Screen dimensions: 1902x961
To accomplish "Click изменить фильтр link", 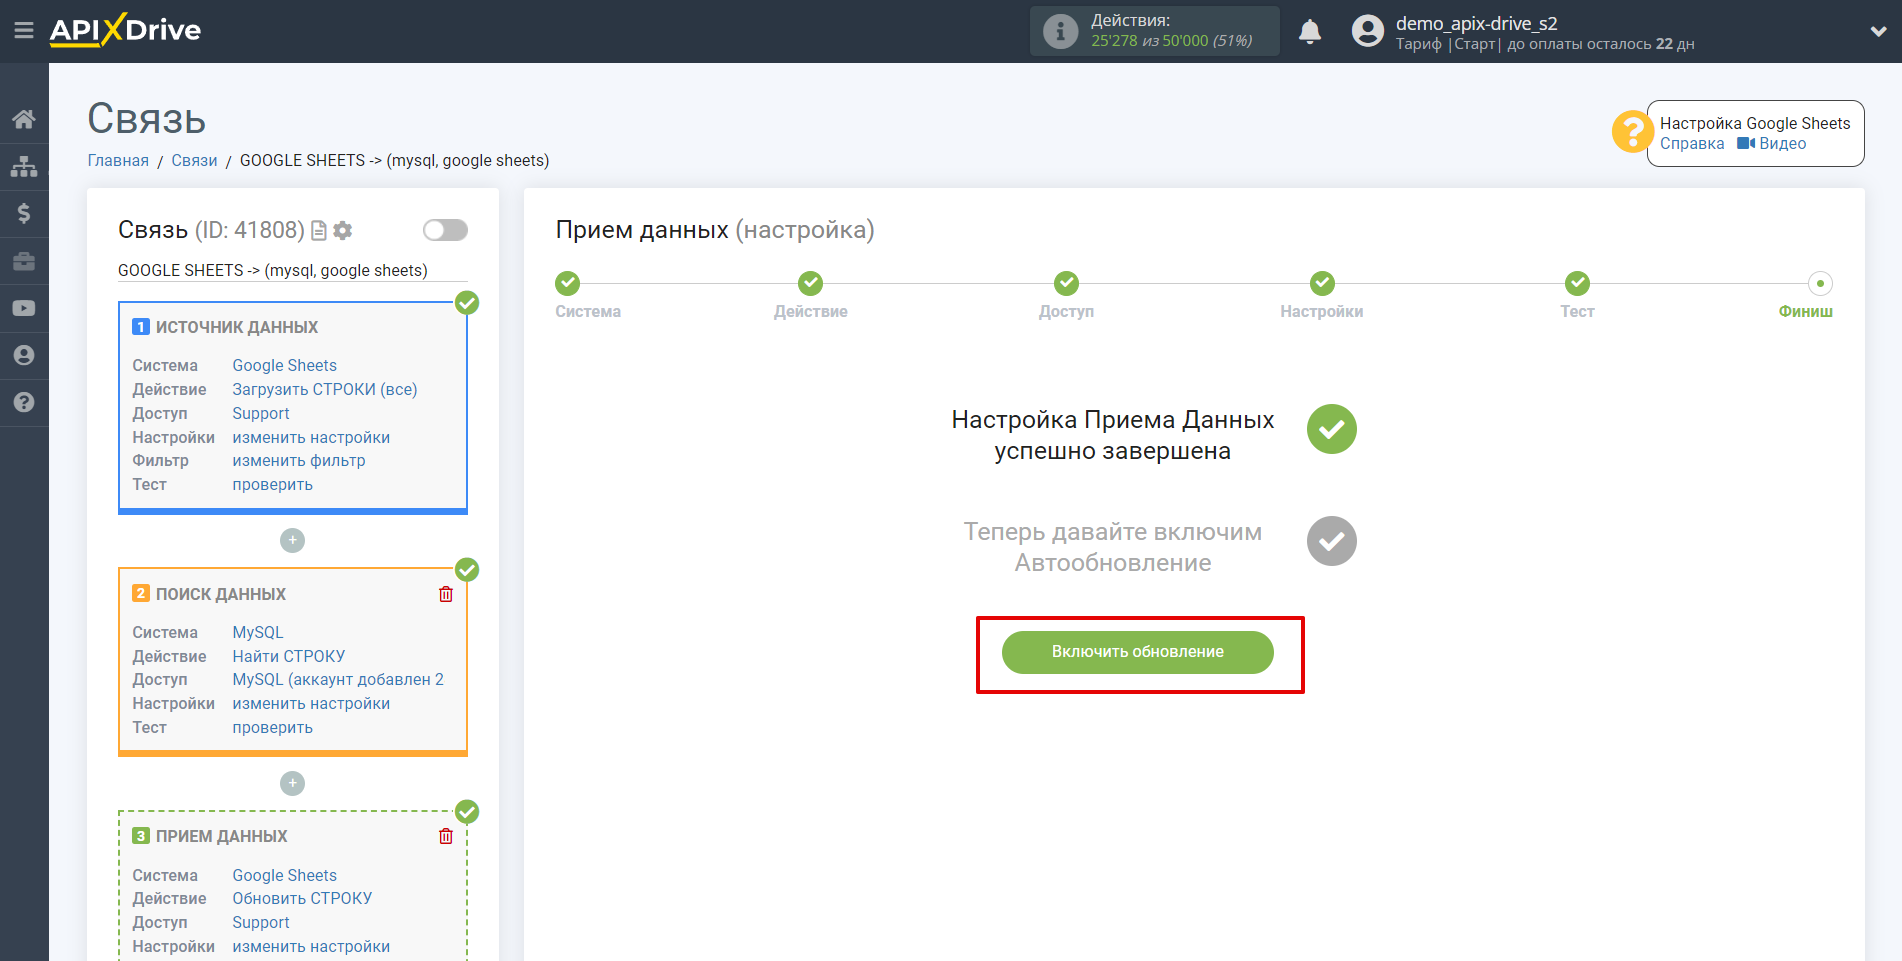I will [299, 460].
